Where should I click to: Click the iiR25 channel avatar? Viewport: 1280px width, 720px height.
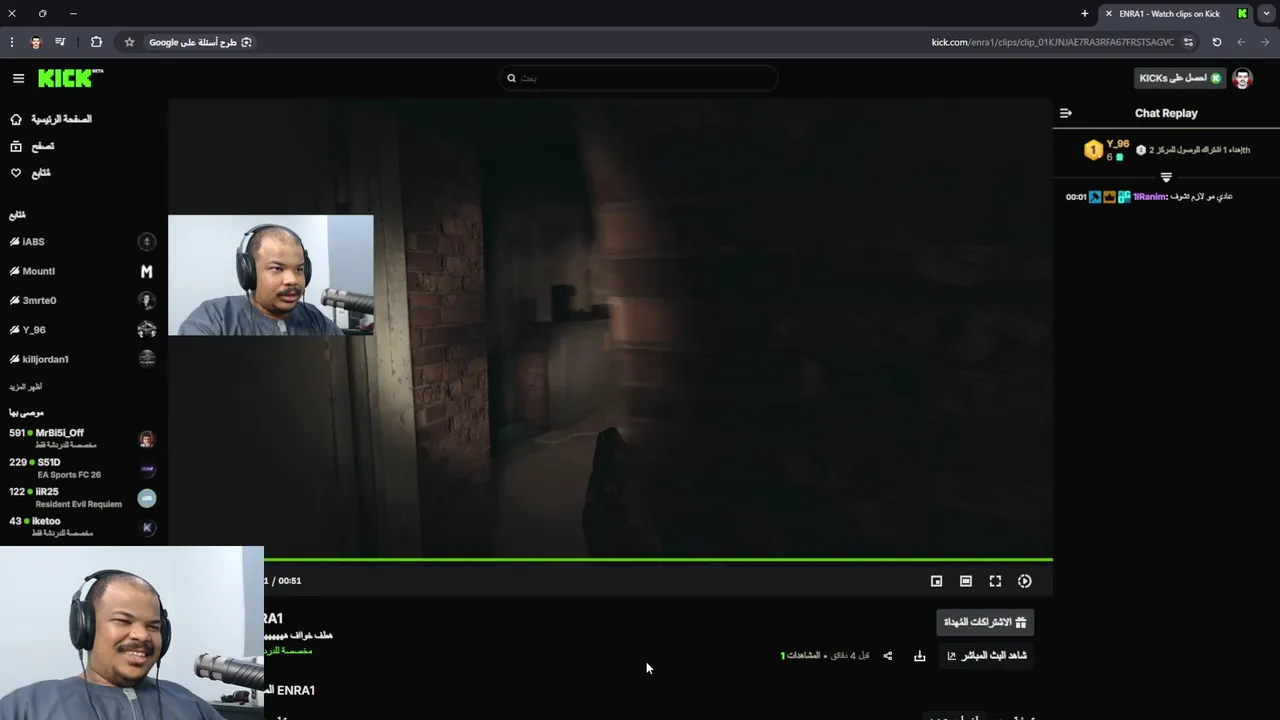[x=147, y=498]
